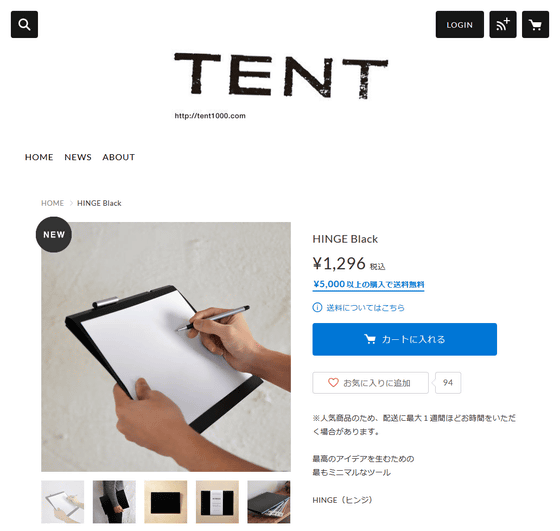Click the RSS follow shop icon
The width and height of the screenshot is (560, 531).
click(x=502, y=25)
